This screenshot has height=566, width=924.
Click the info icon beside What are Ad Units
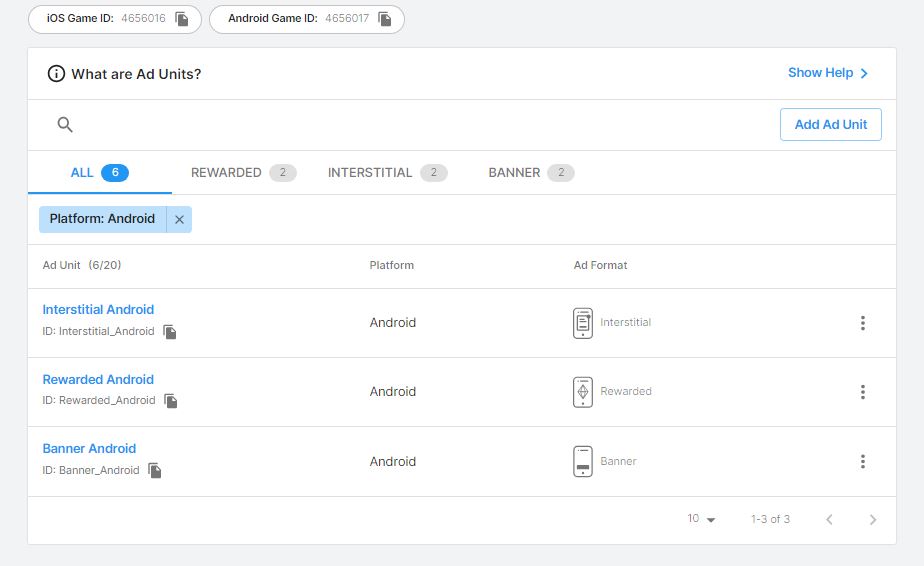[x=57, y=74]
